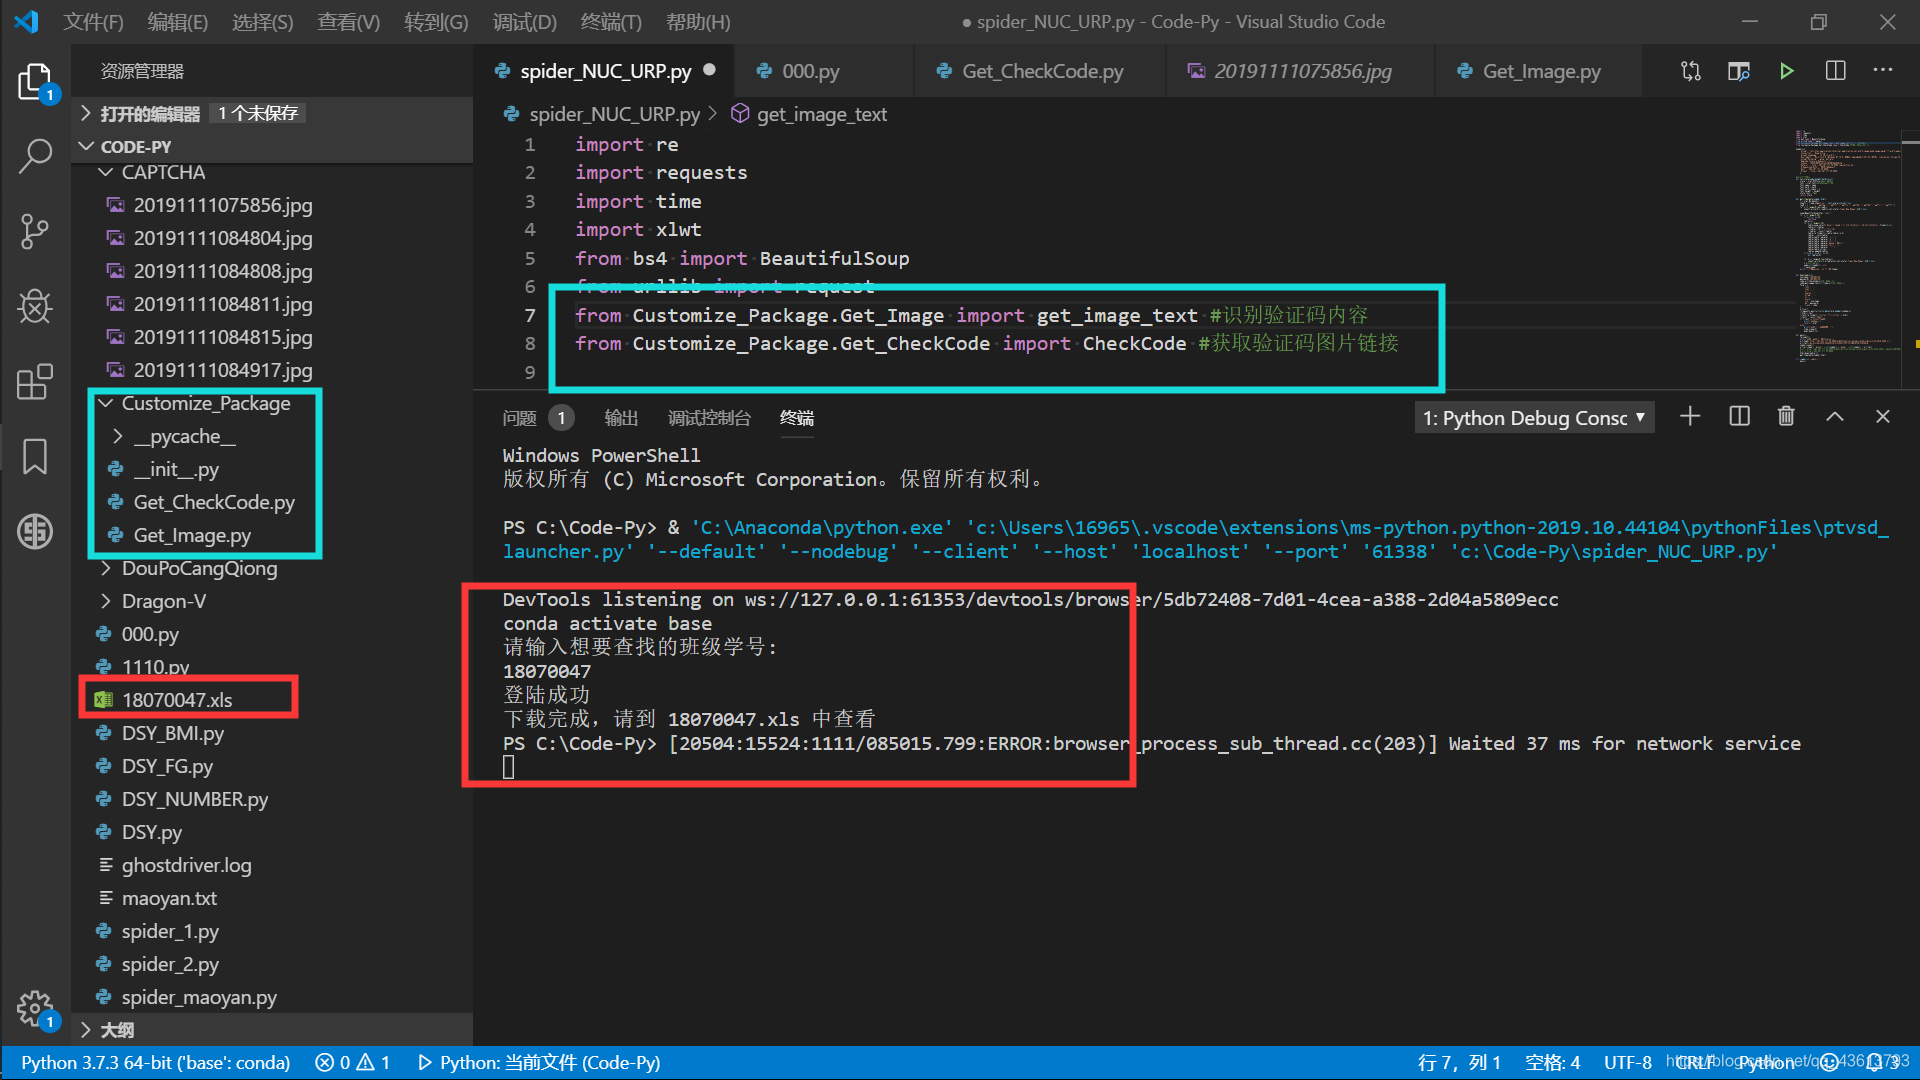Open the Bookmarks view in the activity bar
This screenshot has width=1920, height=1080.
pyautogui.click(x=35, y=456)
